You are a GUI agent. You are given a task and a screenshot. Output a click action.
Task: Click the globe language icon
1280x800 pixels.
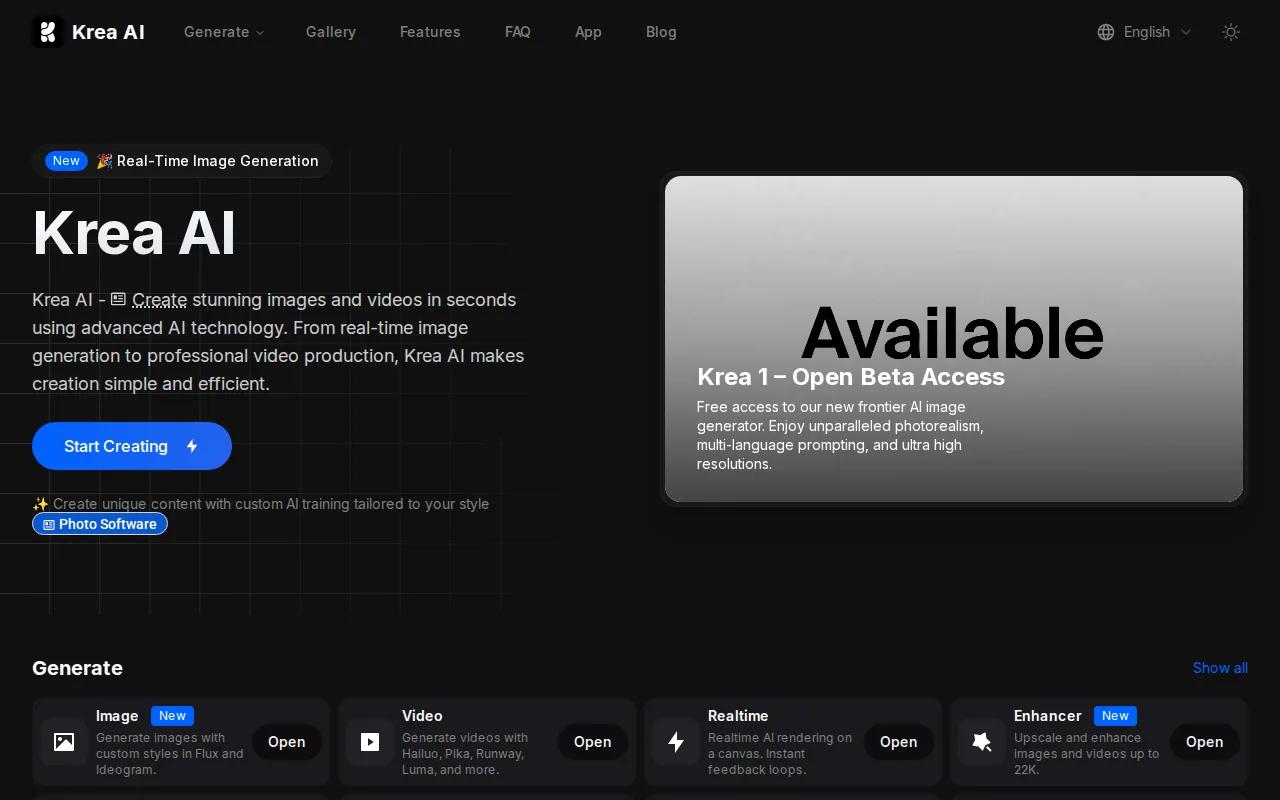(x=1106, y=32)
